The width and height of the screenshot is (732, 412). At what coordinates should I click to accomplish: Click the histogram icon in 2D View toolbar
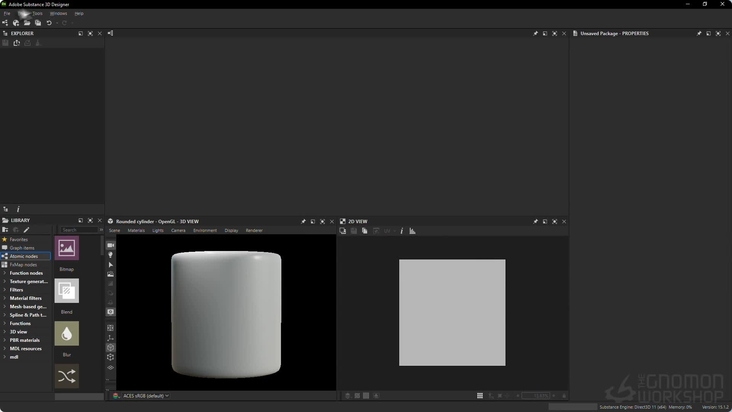click(x=413, y=231)
